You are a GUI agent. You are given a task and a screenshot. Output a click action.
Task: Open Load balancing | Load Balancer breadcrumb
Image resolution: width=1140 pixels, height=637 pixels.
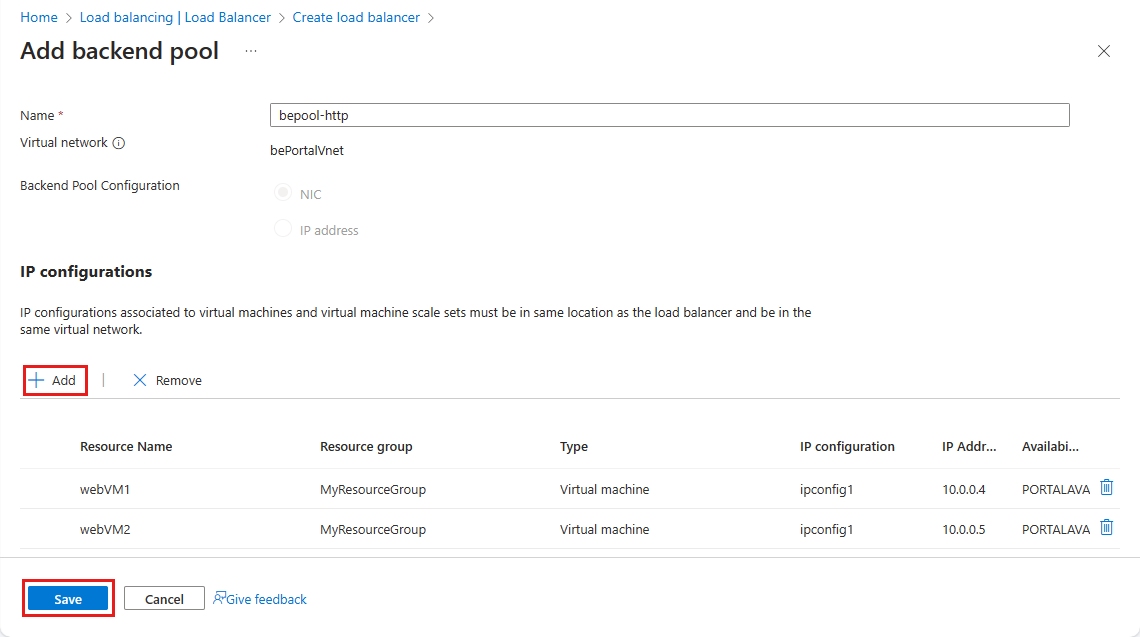175,17
